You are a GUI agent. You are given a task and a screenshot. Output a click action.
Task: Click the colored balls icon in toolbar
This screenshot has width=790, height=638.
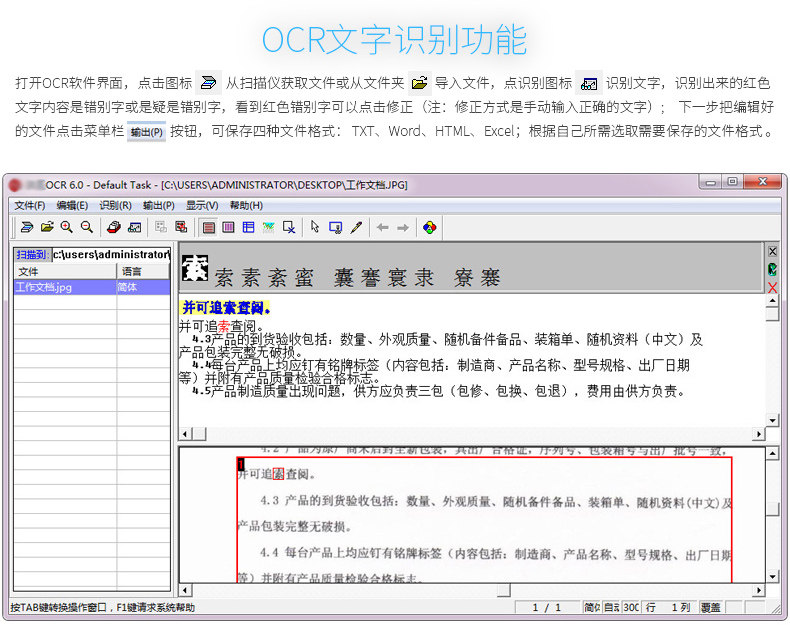pos(430,228)
